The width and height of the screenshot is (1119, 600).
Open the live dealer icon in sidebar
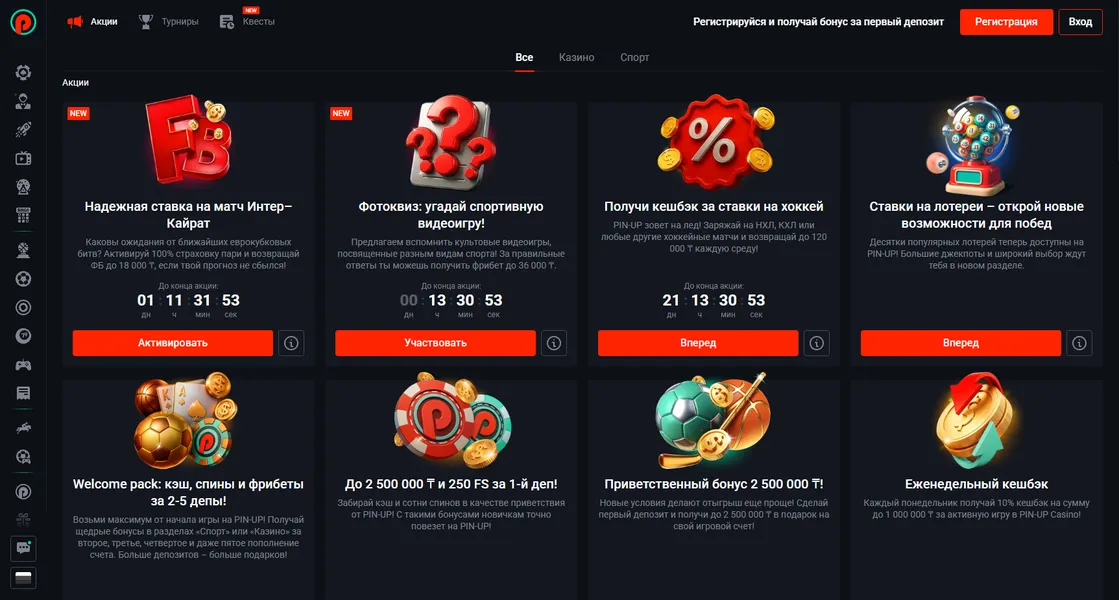click(x=23, y=101)
